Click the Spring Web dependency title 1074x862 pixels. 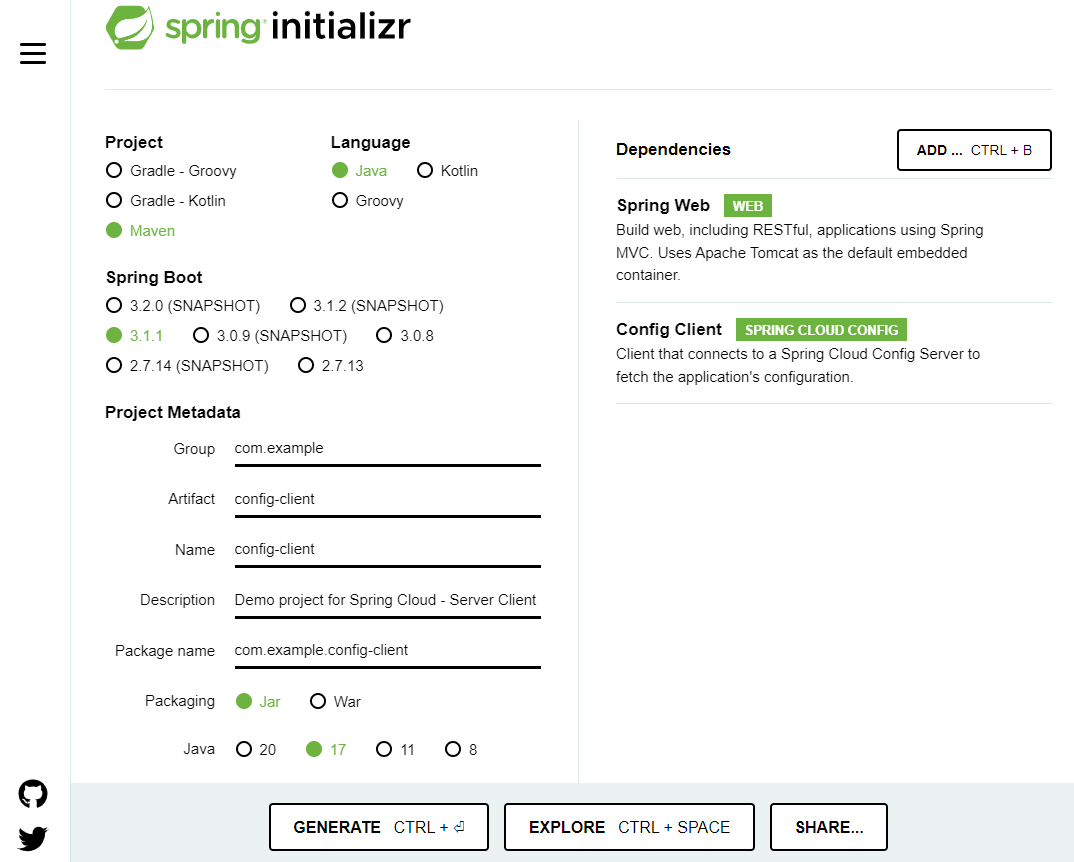663,206
